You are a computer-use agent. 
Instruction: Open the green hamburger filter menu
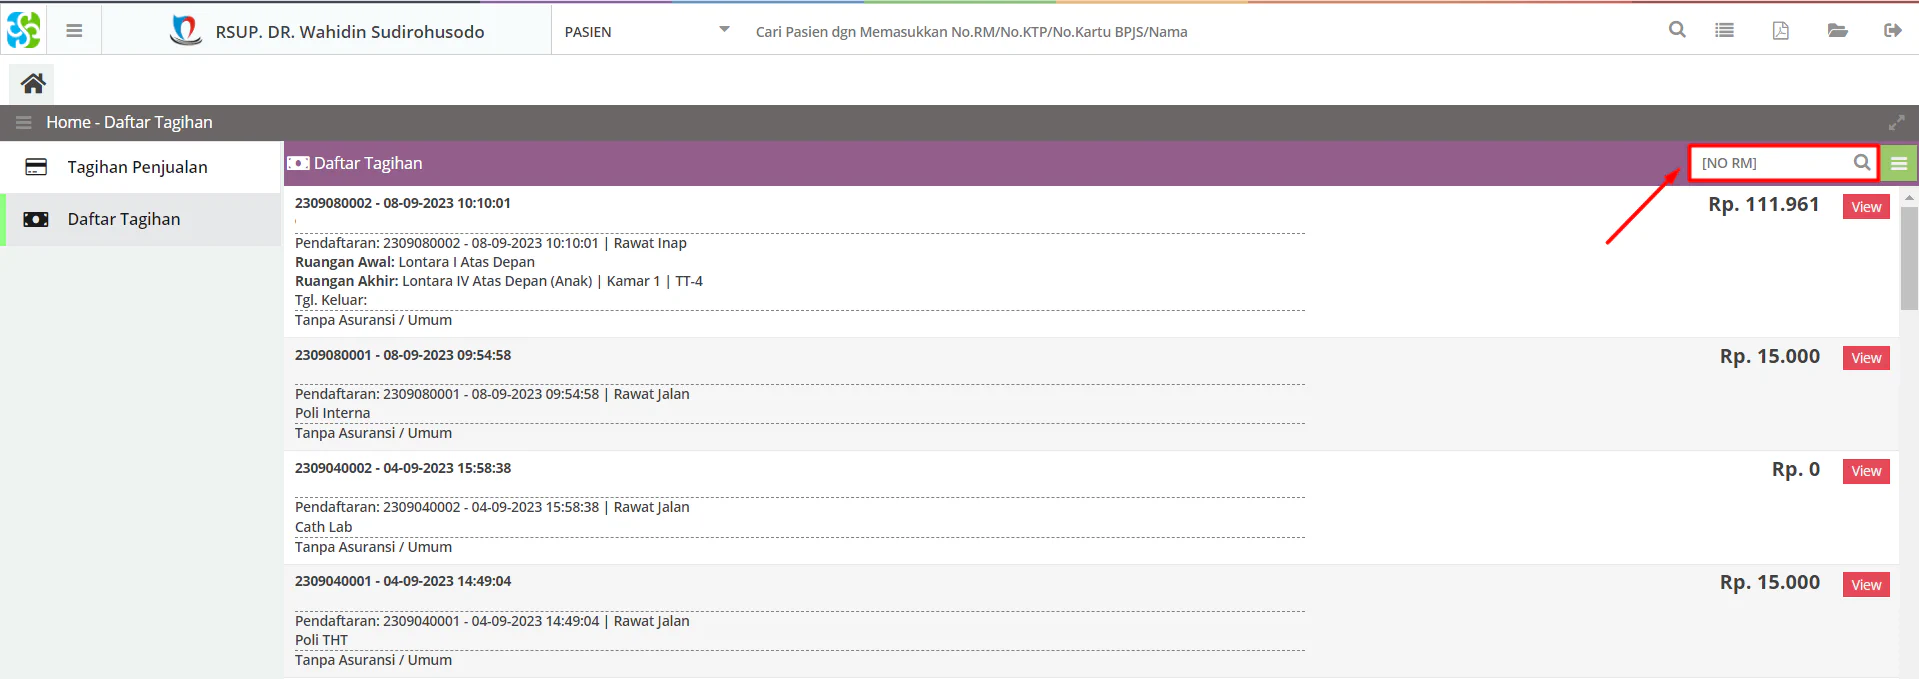click(x=1898, y=163)
